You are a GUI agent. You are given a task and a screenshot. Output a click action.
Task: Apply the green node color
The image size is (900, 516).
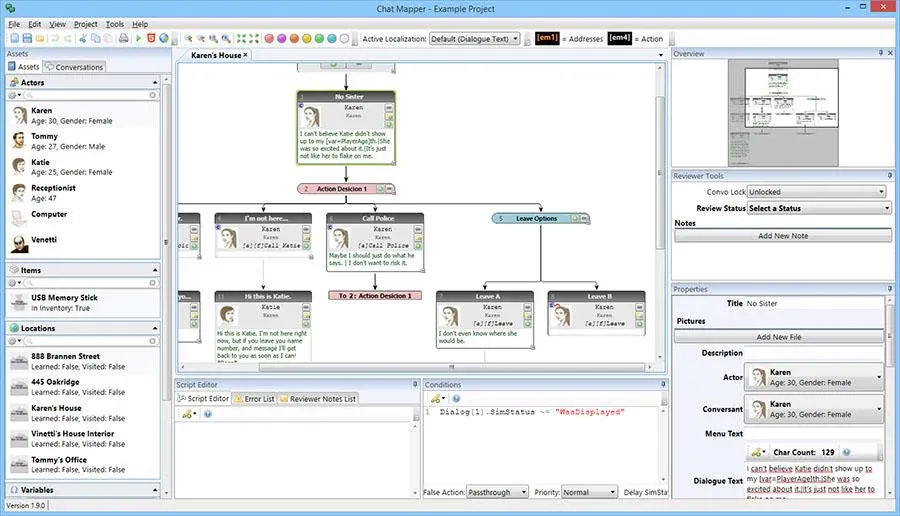319,38
